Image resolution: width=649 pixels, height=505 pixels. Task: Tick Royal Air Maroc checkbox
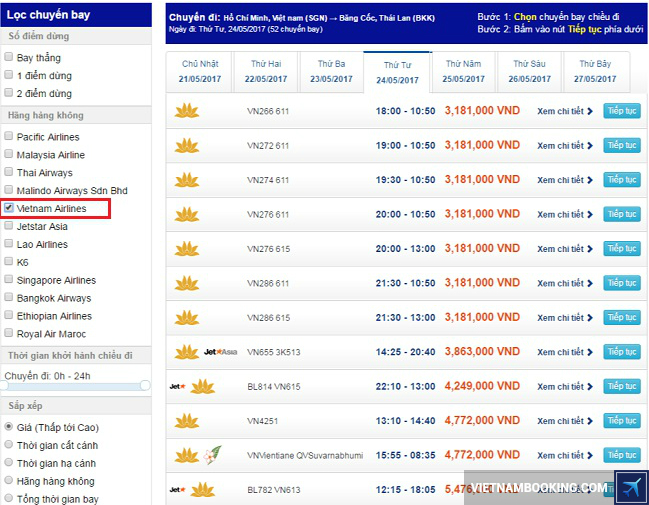pos(8,332)
